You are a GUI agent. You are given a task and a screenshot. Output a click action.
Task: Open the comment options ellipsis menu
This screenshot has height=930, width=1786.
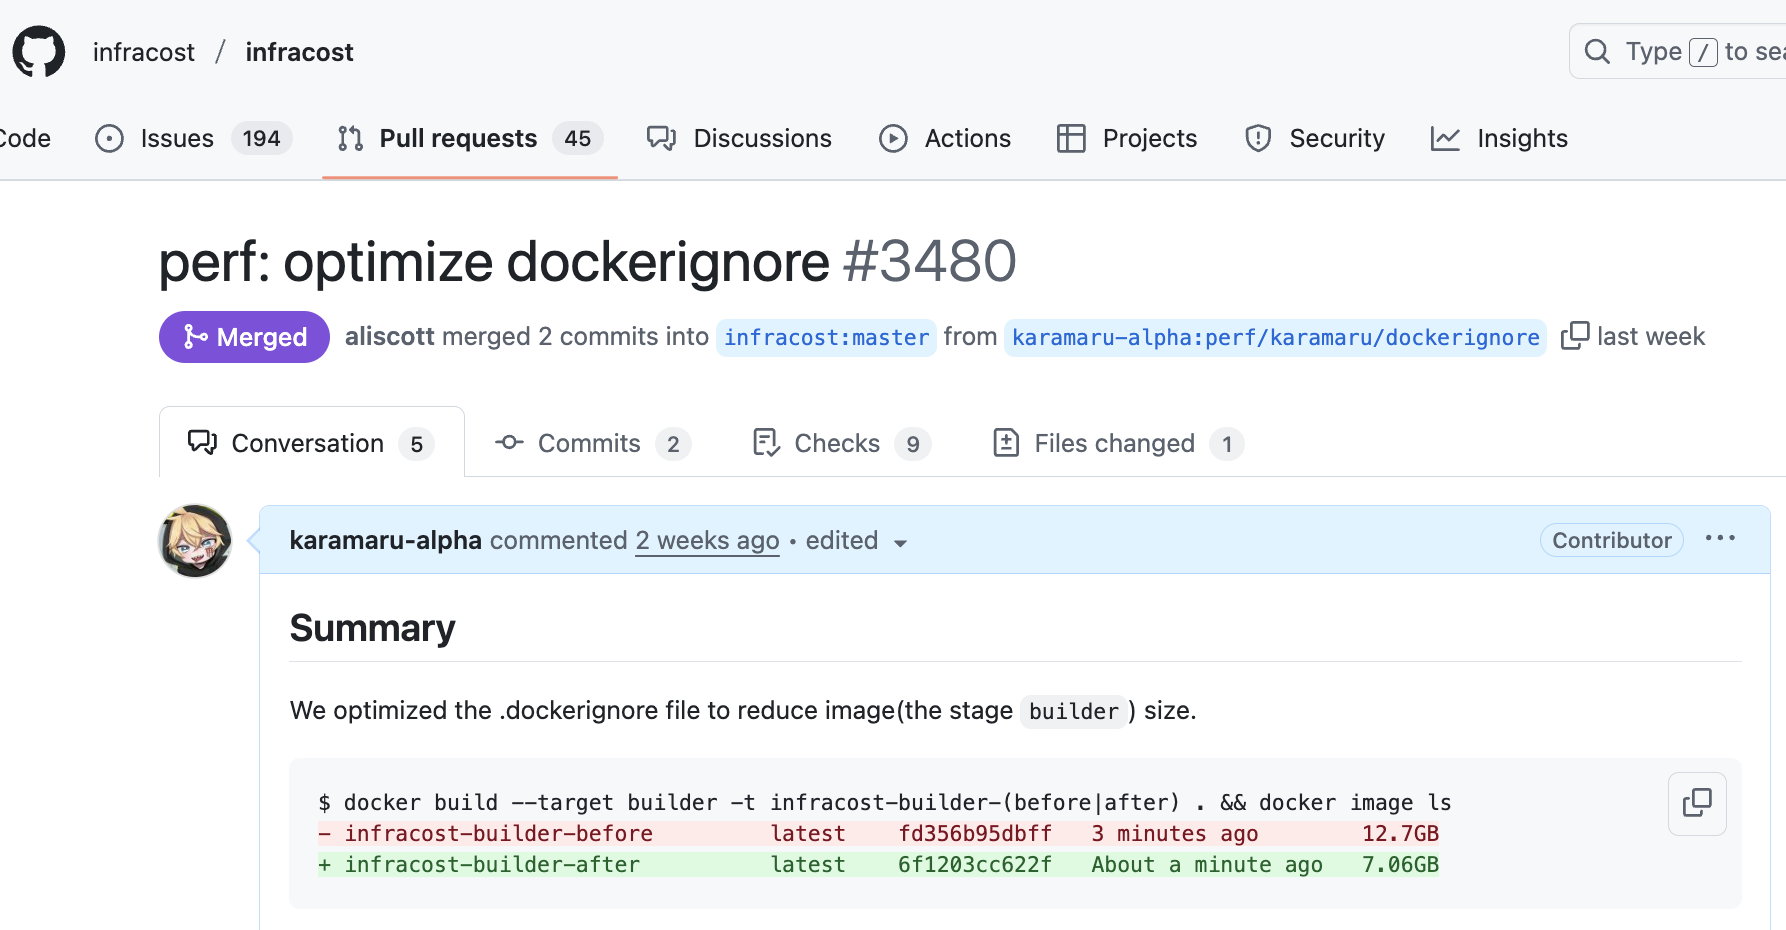tap(1719, 539)
